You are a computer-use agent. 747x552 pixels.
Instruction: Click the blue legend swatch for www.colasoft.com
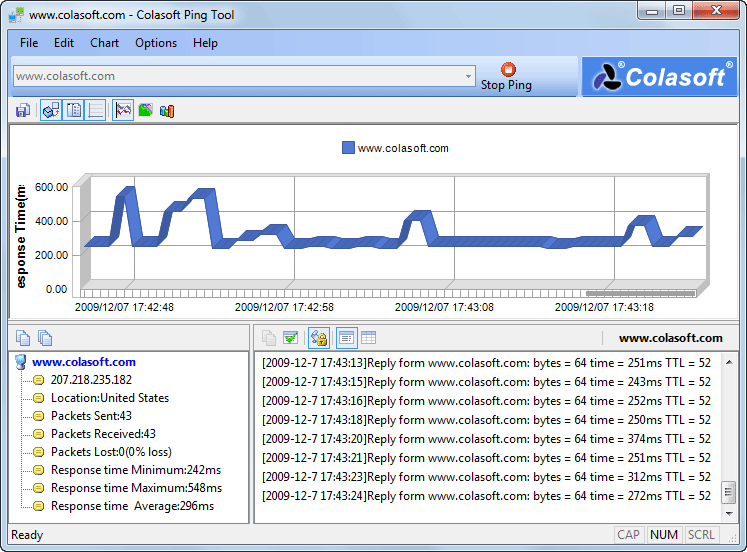(348, 148)
